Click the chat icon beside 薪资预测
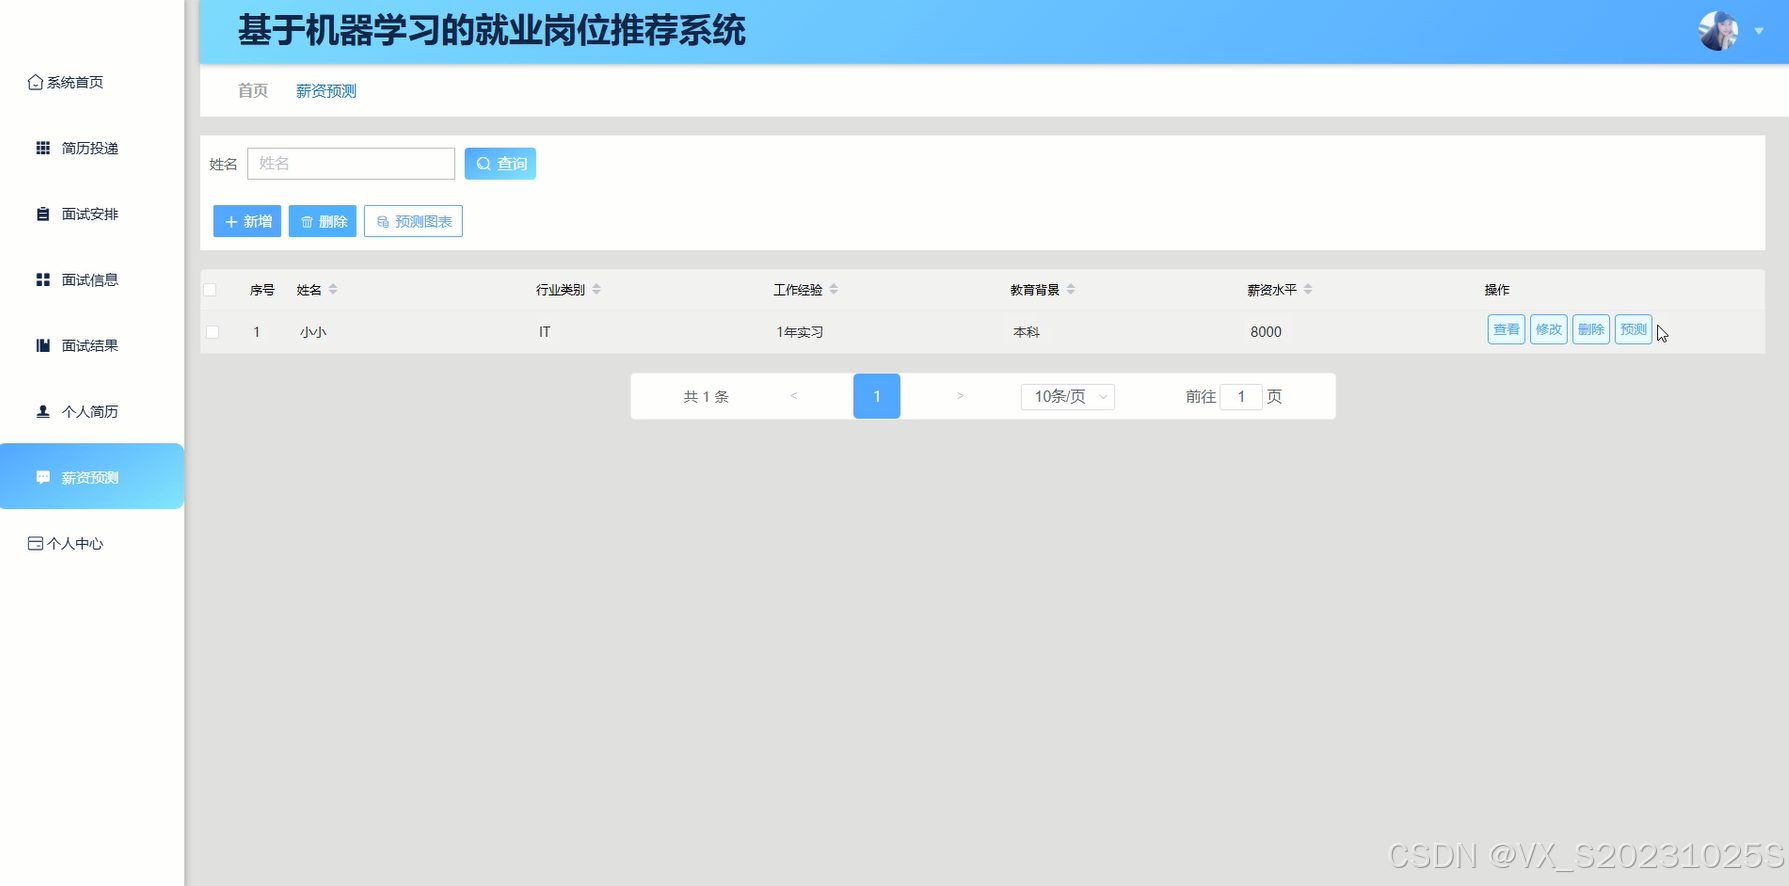This screenshot has width=1789, height=886. click(x=43, y=478)
